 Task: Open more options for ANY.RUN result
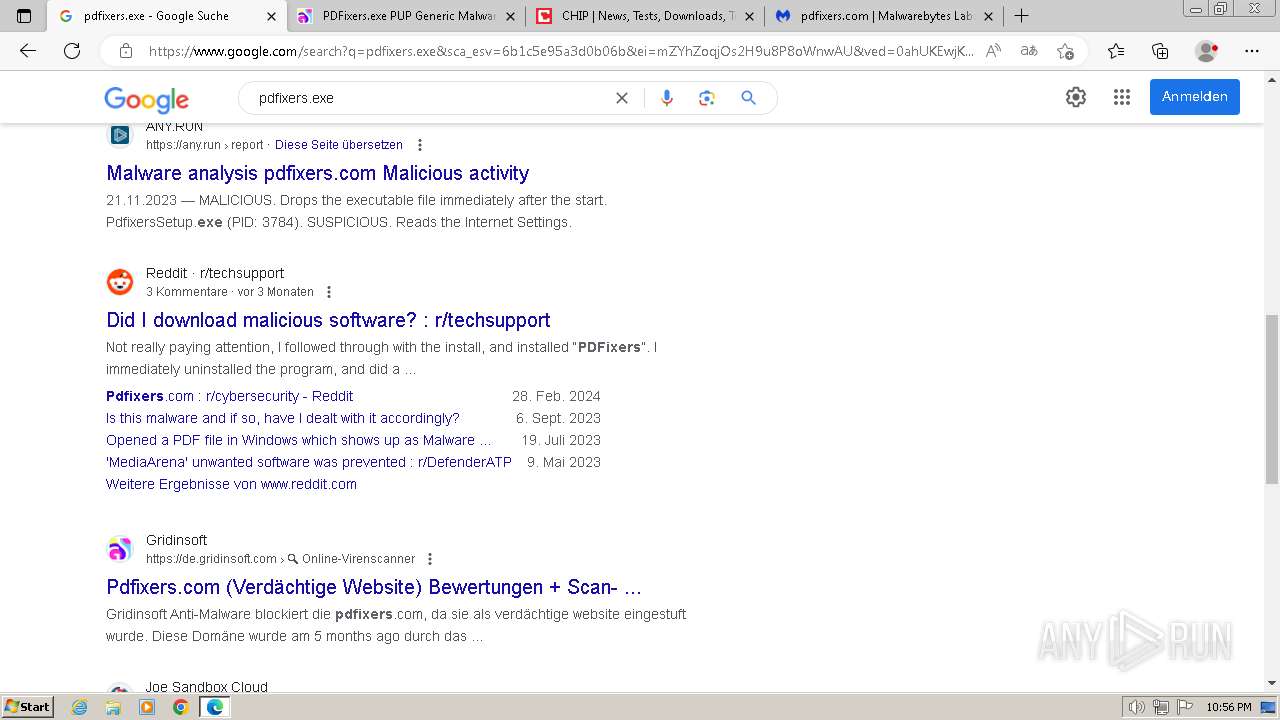tap(420, 145)
